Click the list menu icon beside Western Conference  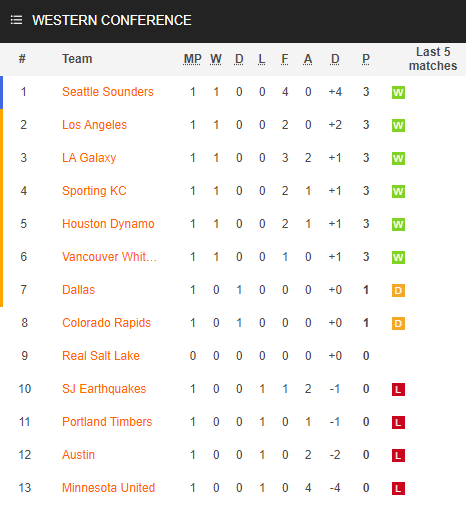point(16,20)
